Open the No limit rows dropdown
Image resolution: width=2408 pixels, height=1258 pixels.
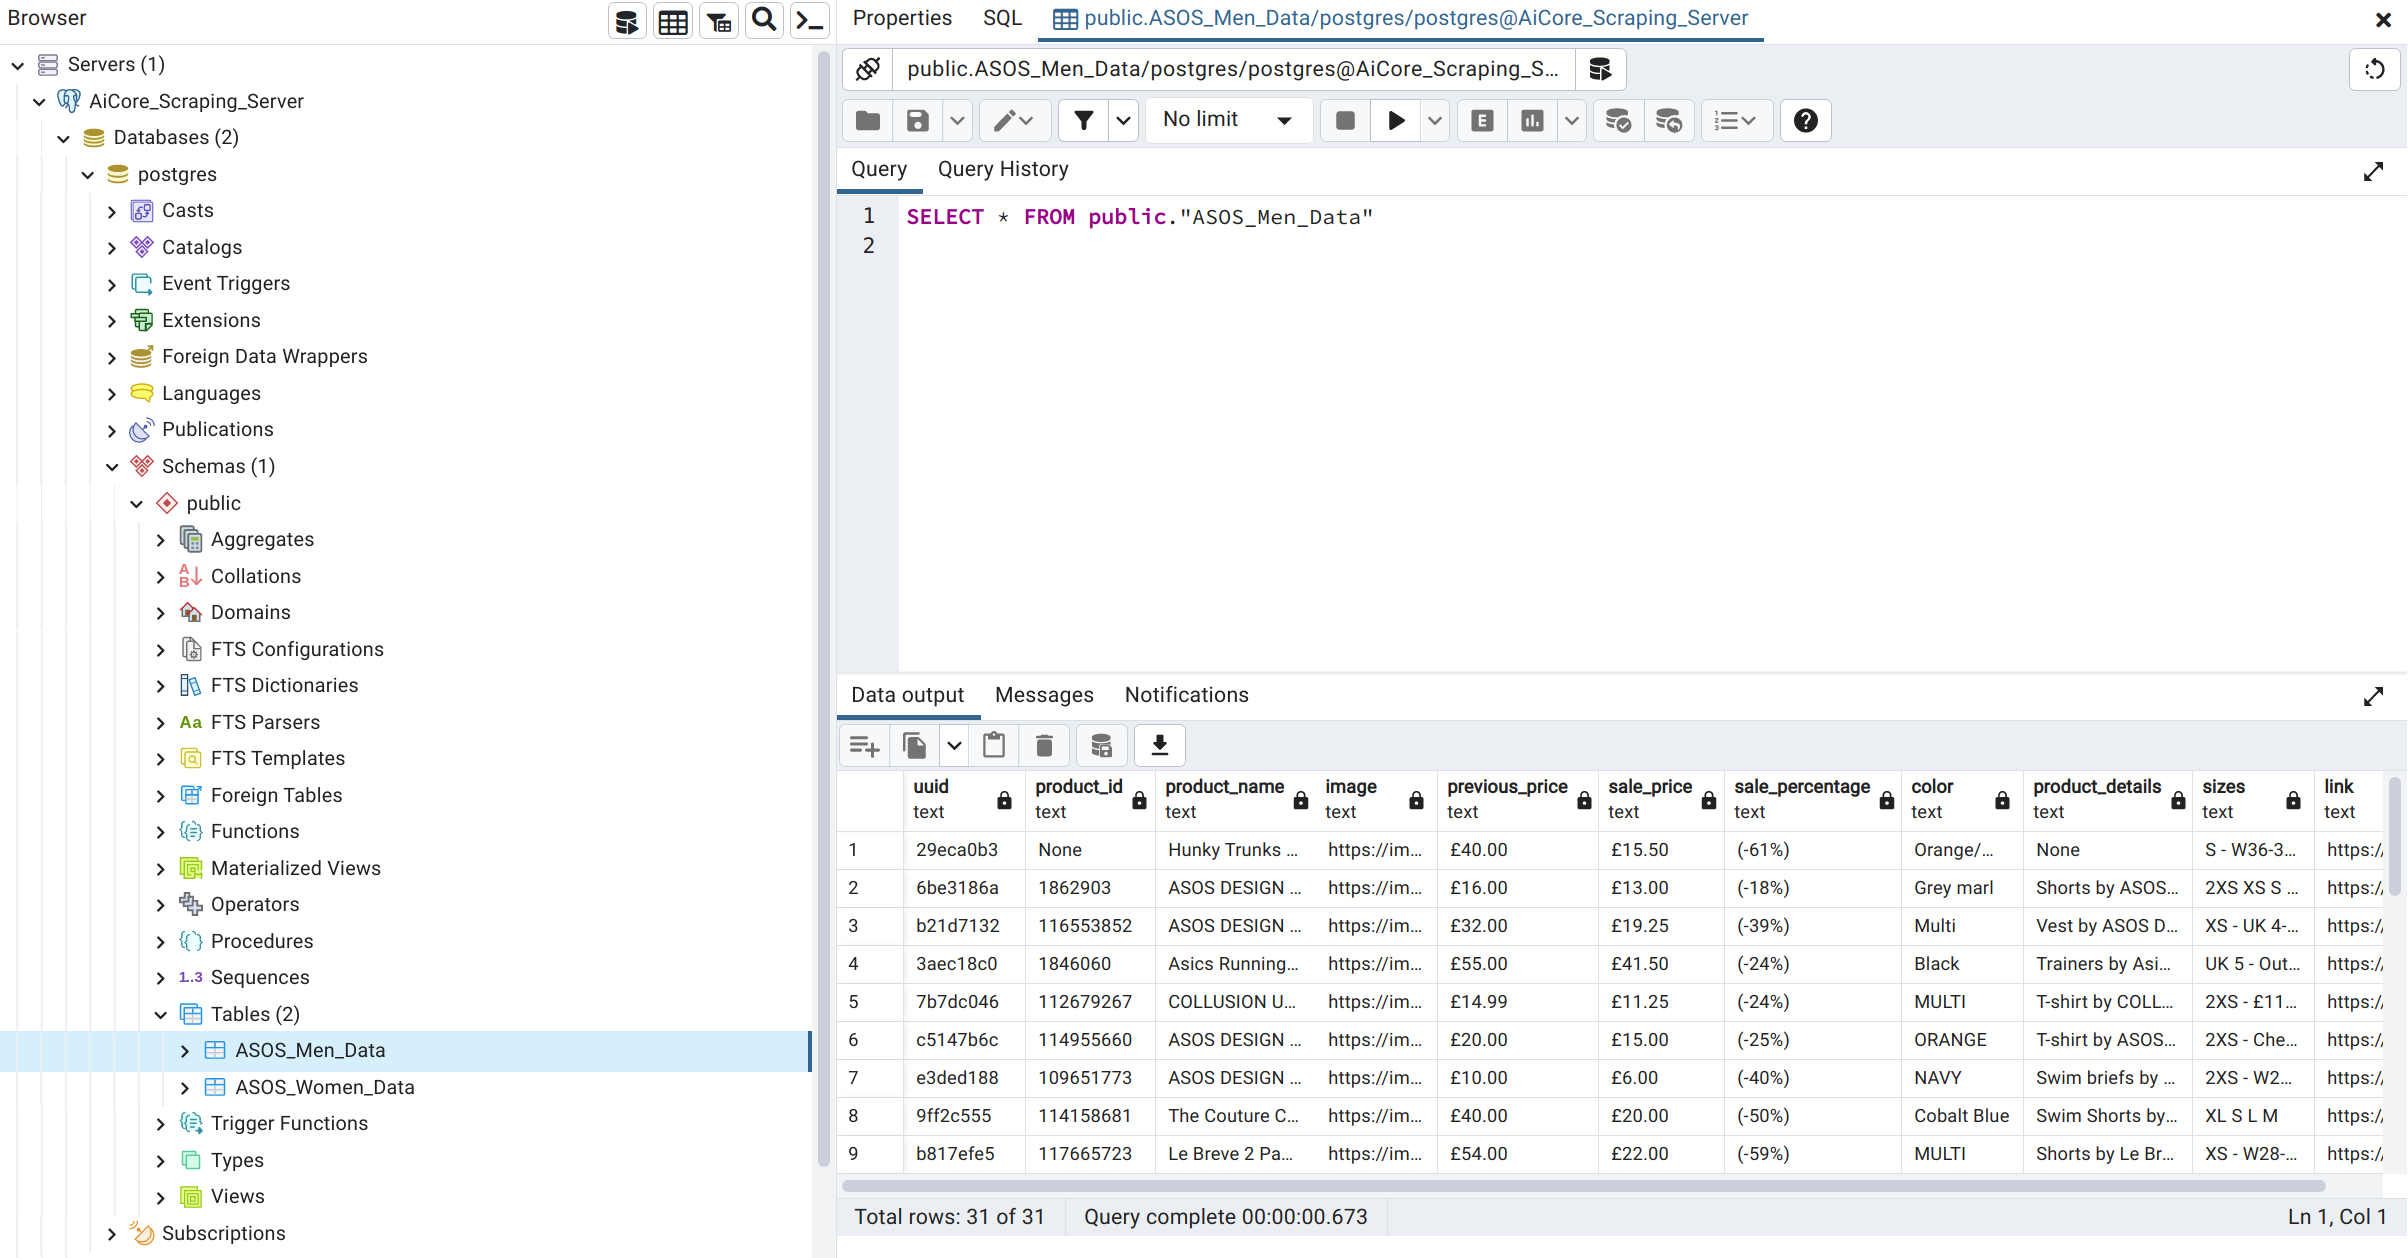coord(1229,121)
